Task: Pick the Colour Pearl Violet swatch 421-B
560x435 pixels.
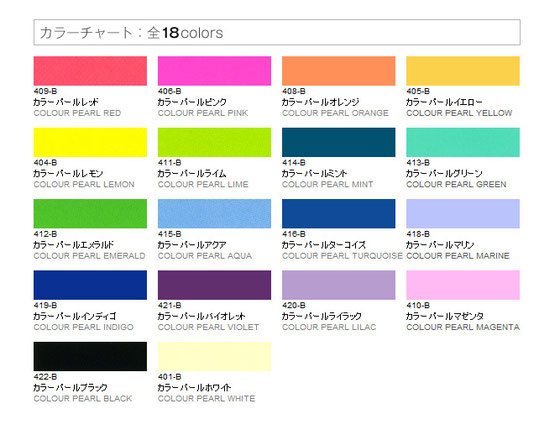Action: click(x=214, y=285)
